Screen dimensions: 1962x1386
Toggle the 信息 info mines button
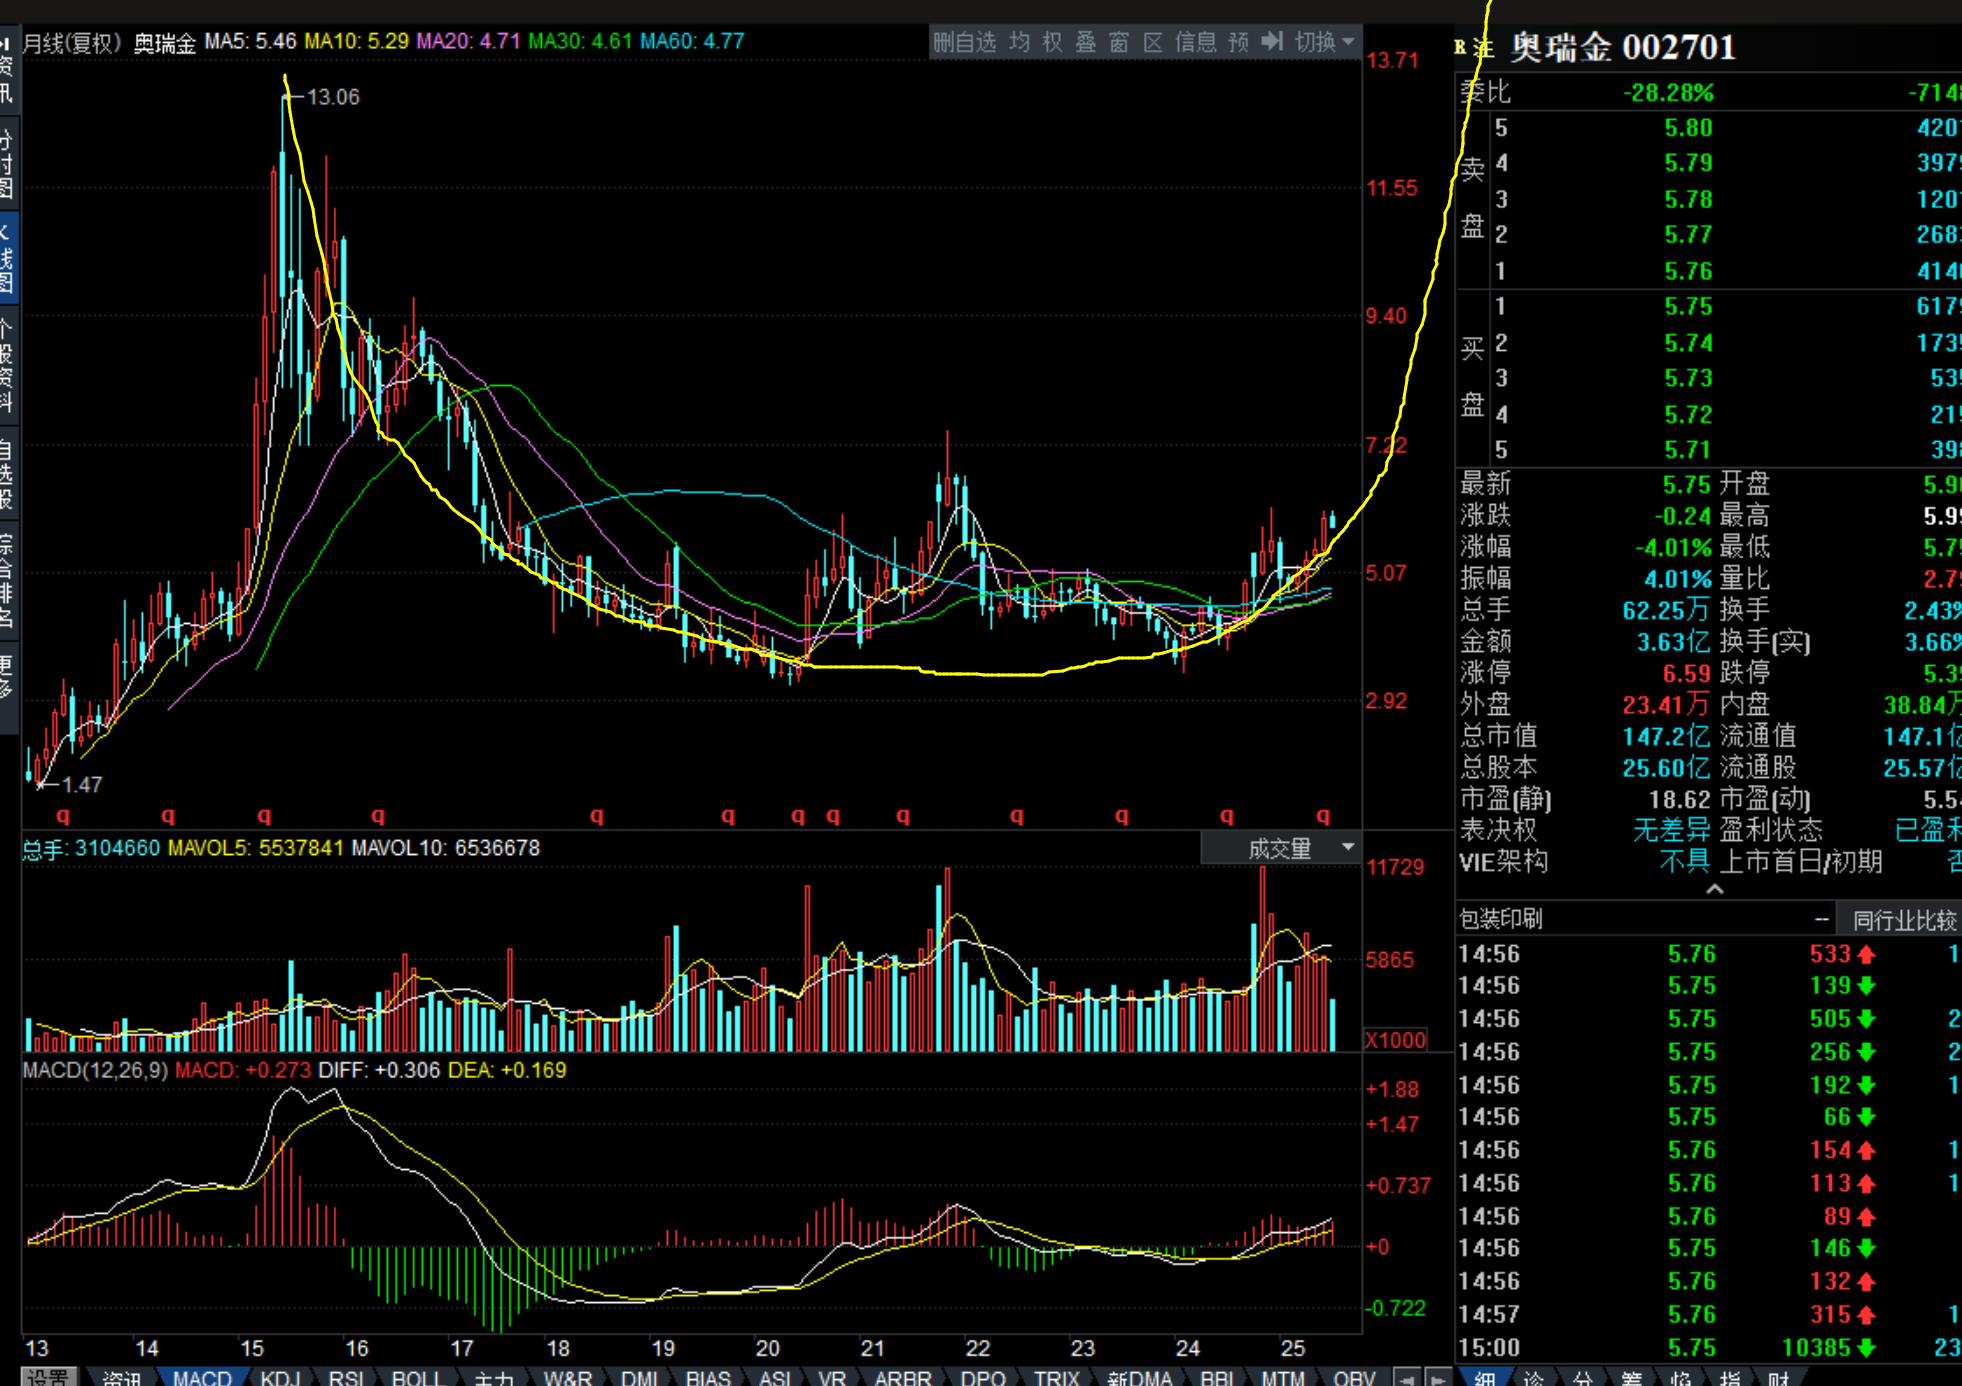click(x=1196, y=42)
